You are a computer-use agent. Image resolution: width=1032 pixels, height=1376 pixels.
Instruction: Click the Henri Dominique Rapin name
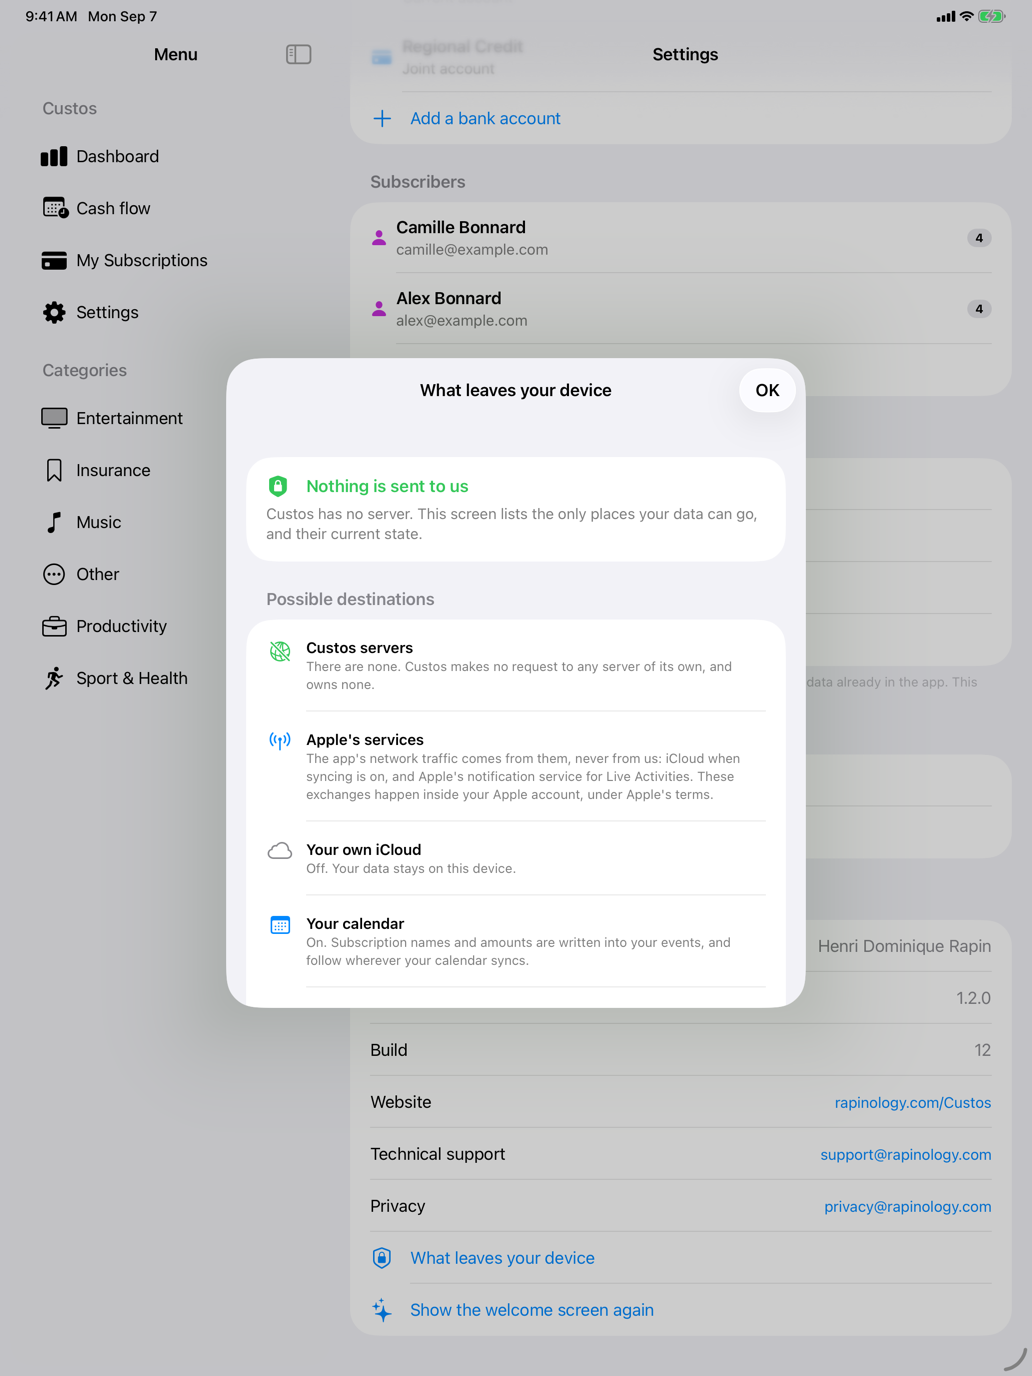coord(904,946)
